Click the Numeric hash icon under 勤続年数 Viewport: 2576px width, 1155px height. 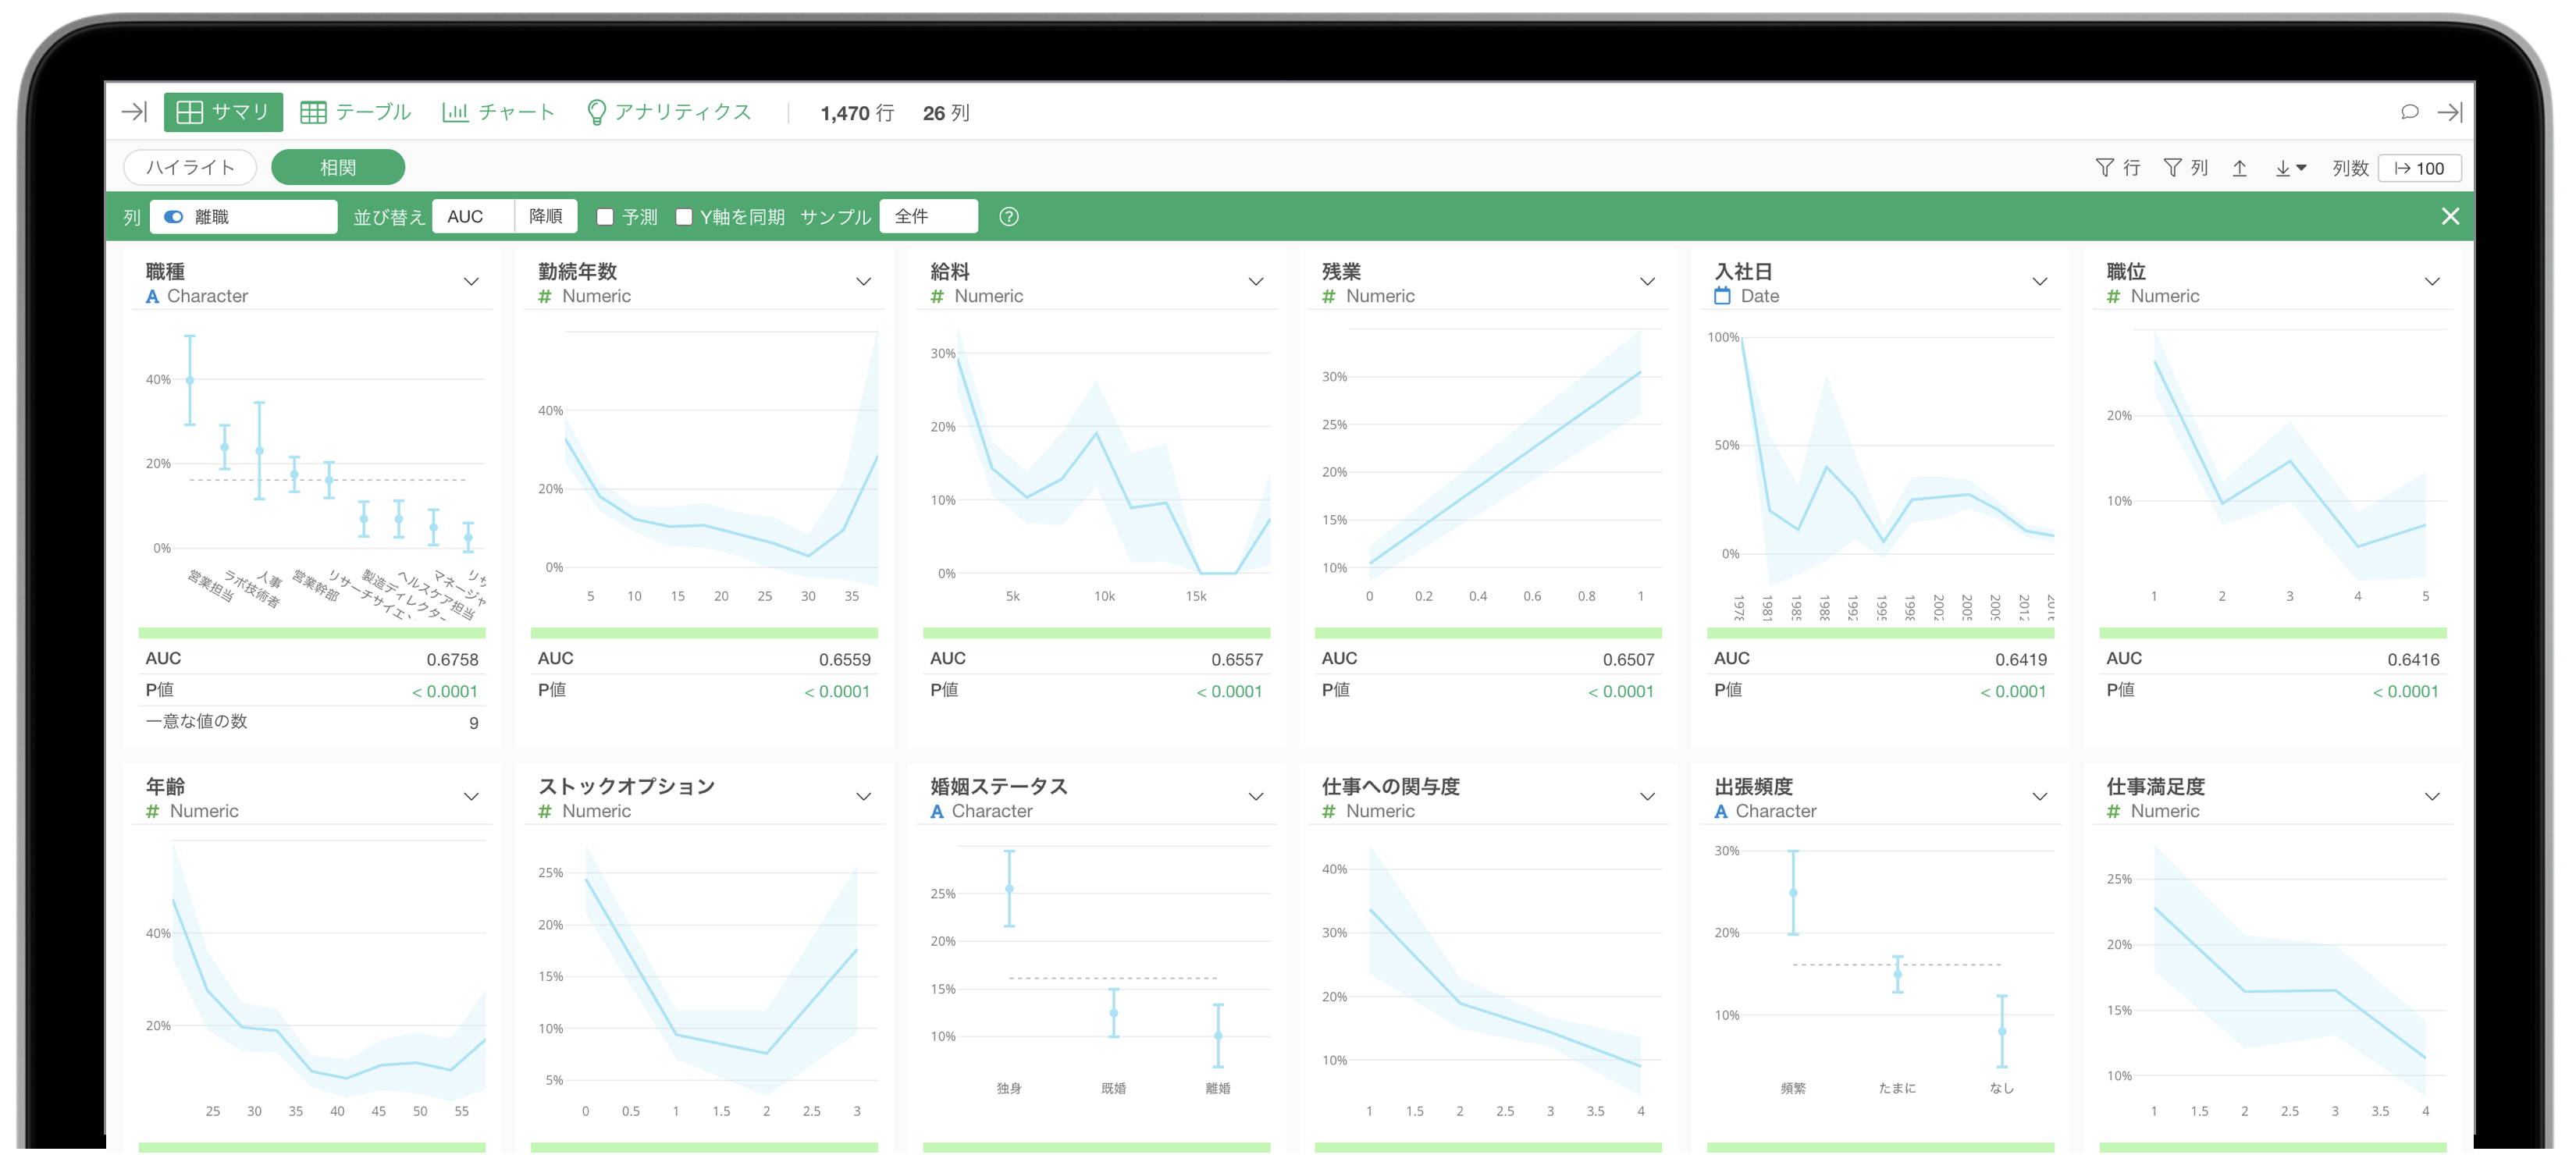tap(545, 297)
